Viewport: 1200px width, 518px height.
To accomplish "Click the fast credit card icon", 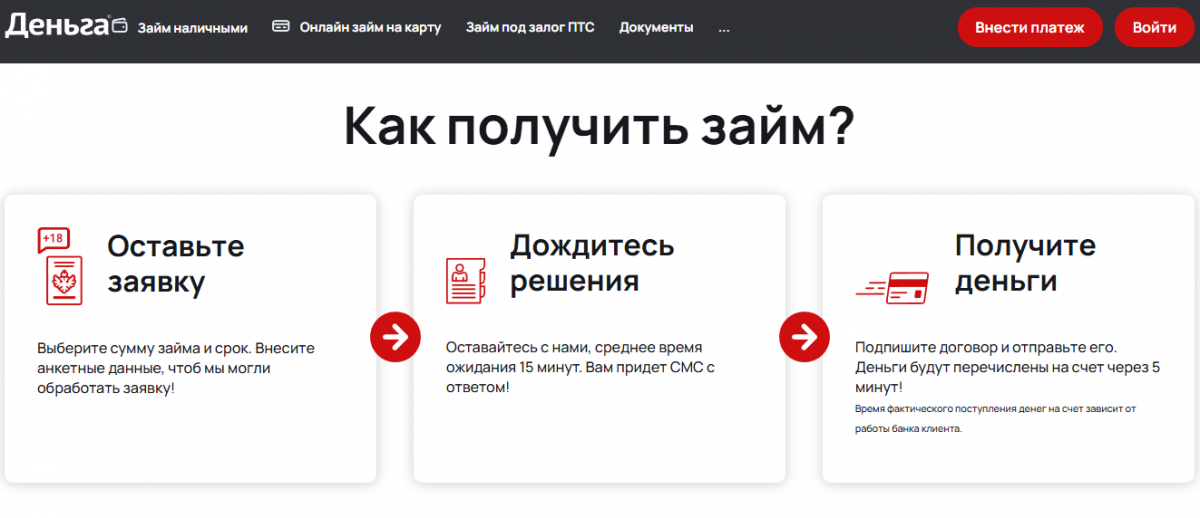I will pos(892,286).
